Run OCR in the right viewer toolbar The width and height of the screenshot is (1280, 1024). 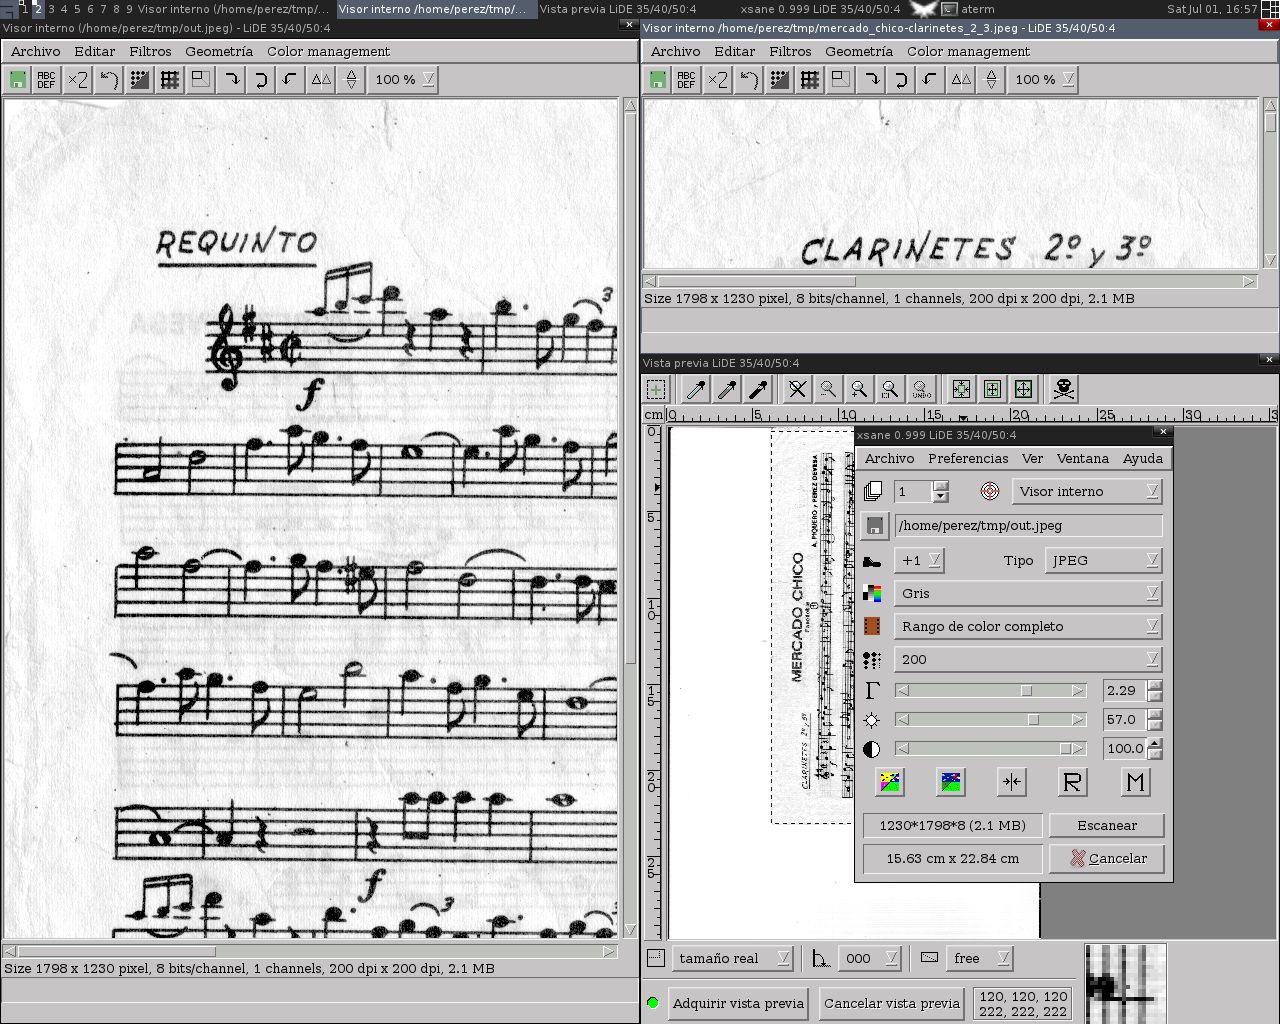[687, 80]
